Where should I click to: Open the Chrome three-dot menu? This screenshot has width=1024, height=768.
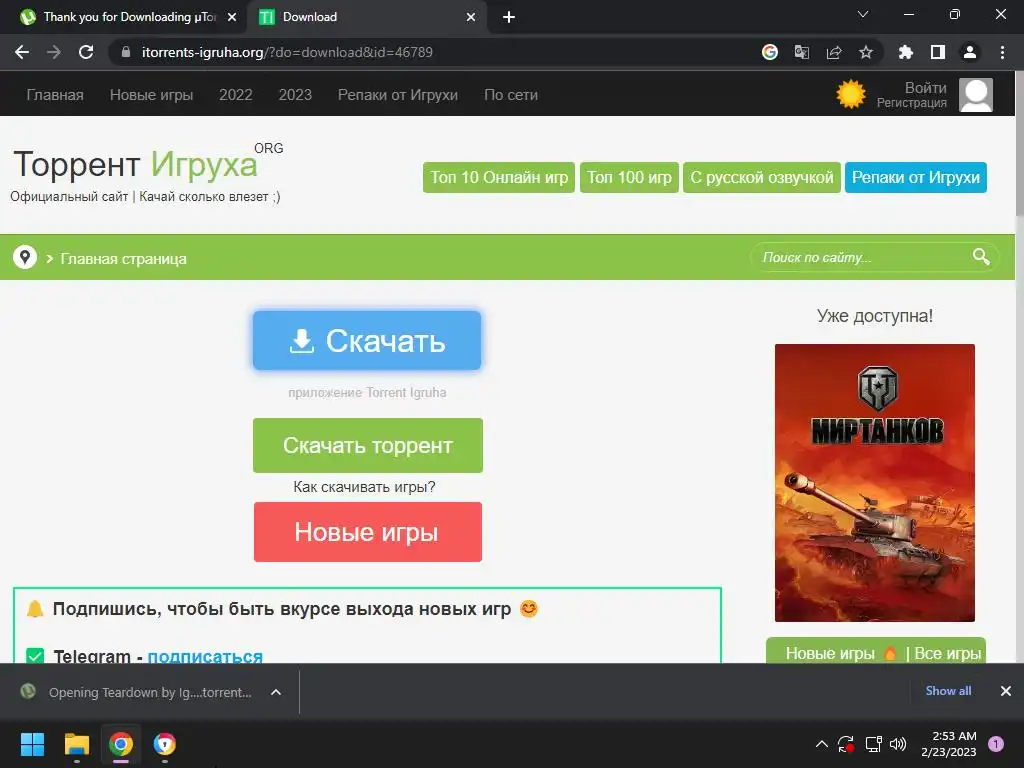click(1002, 52)
